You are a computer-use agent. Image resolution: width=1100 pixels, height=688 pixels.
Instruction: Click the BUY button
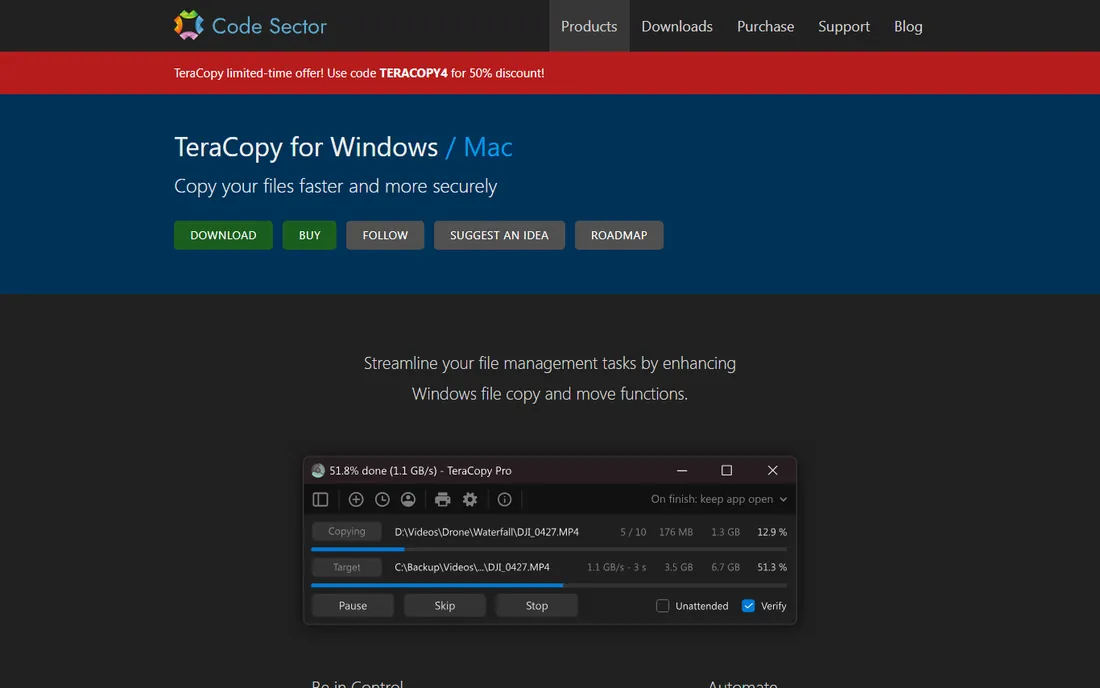pyautogui.click(x=309, y=235)
